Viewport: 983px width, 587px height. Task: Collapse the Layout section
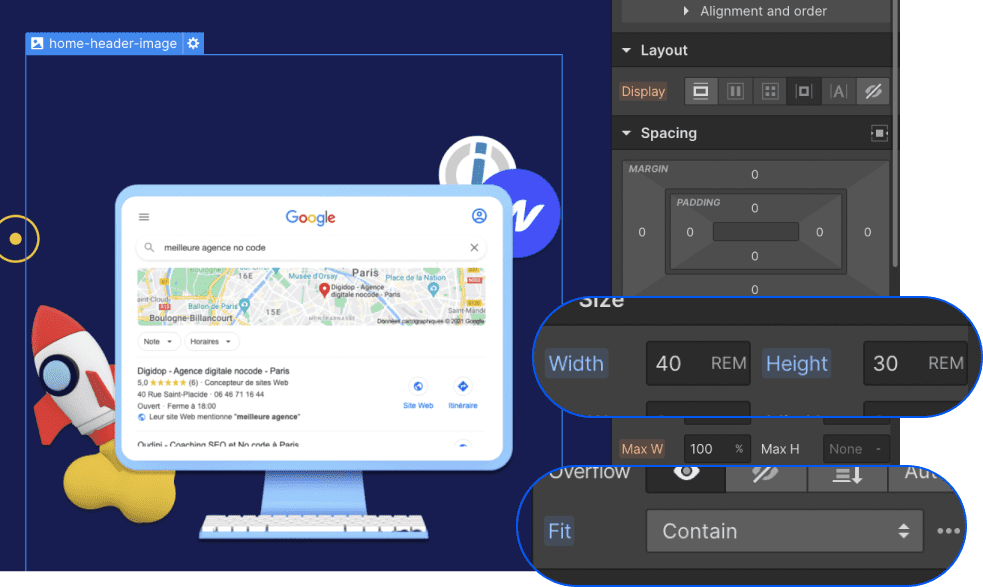[627, 50]
